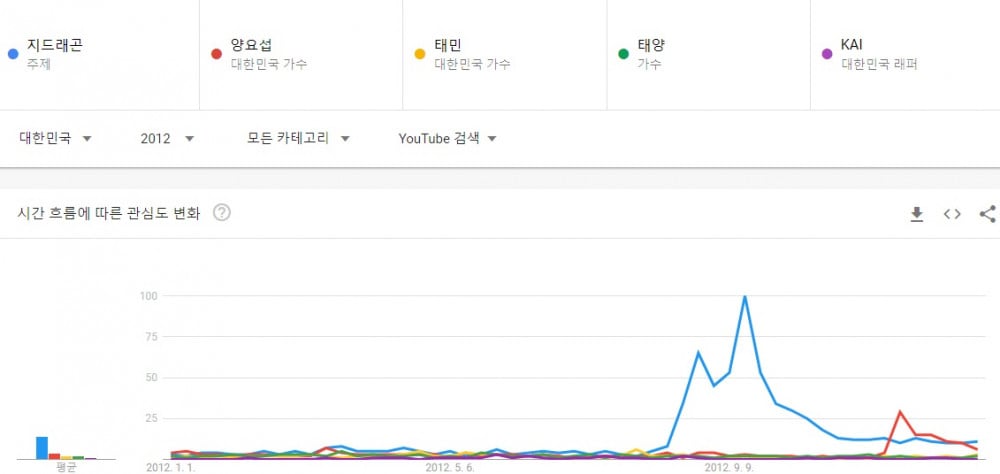Open help for 시간 흐름에 따른 관심도 변화
This screenshot has width=1000, height=474.
[221, 213]
